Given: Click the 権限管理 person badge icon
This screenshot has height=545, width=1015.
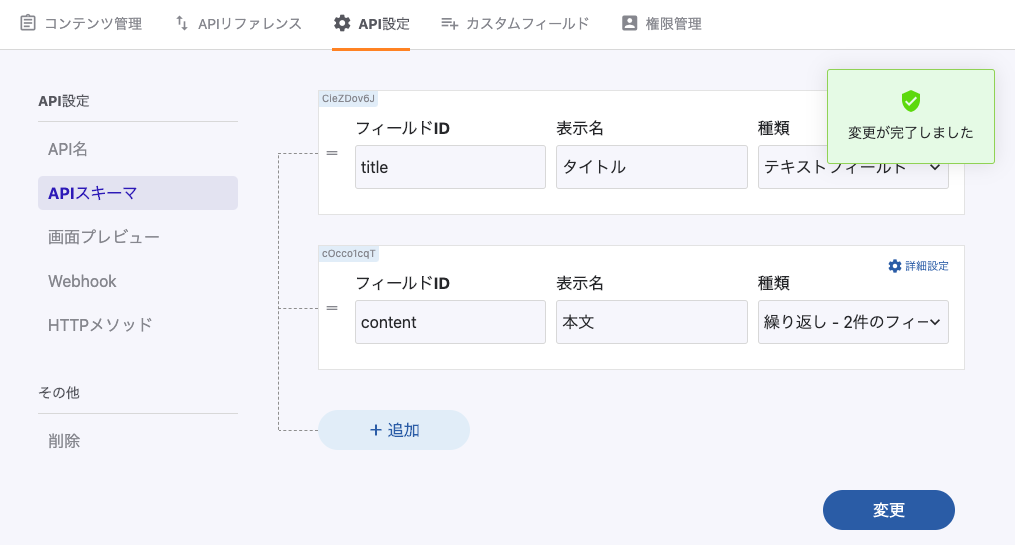Looking at the screenshot, I should click(x=629, y=23).
